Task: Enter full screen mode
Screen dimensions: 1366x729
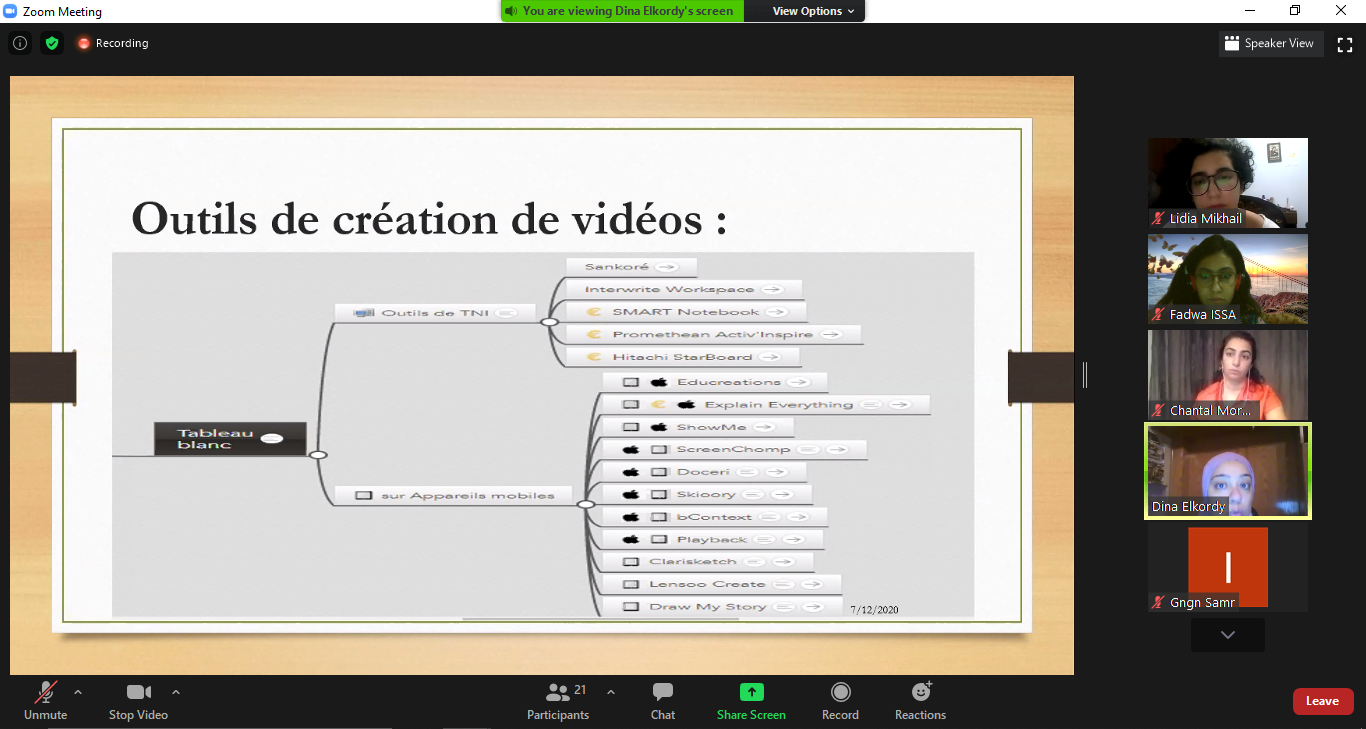Action: [x=1345, y=43]
